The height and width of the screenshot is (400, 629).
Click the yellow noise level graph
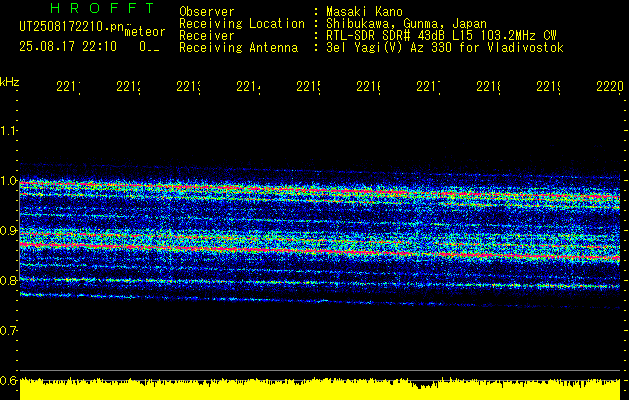pos(320,389)
